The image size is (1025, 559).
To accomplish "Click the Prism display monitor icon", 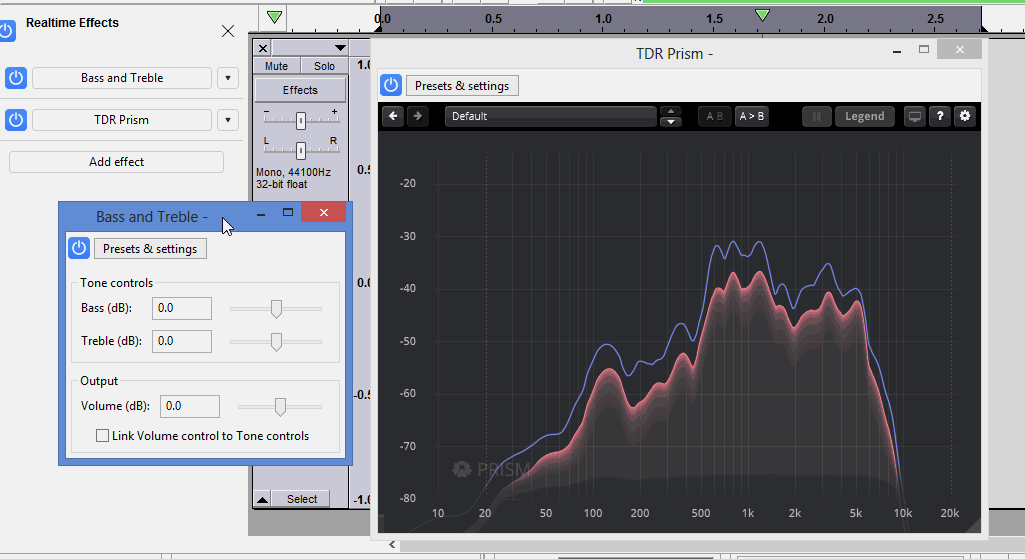I will coord(915,116).
